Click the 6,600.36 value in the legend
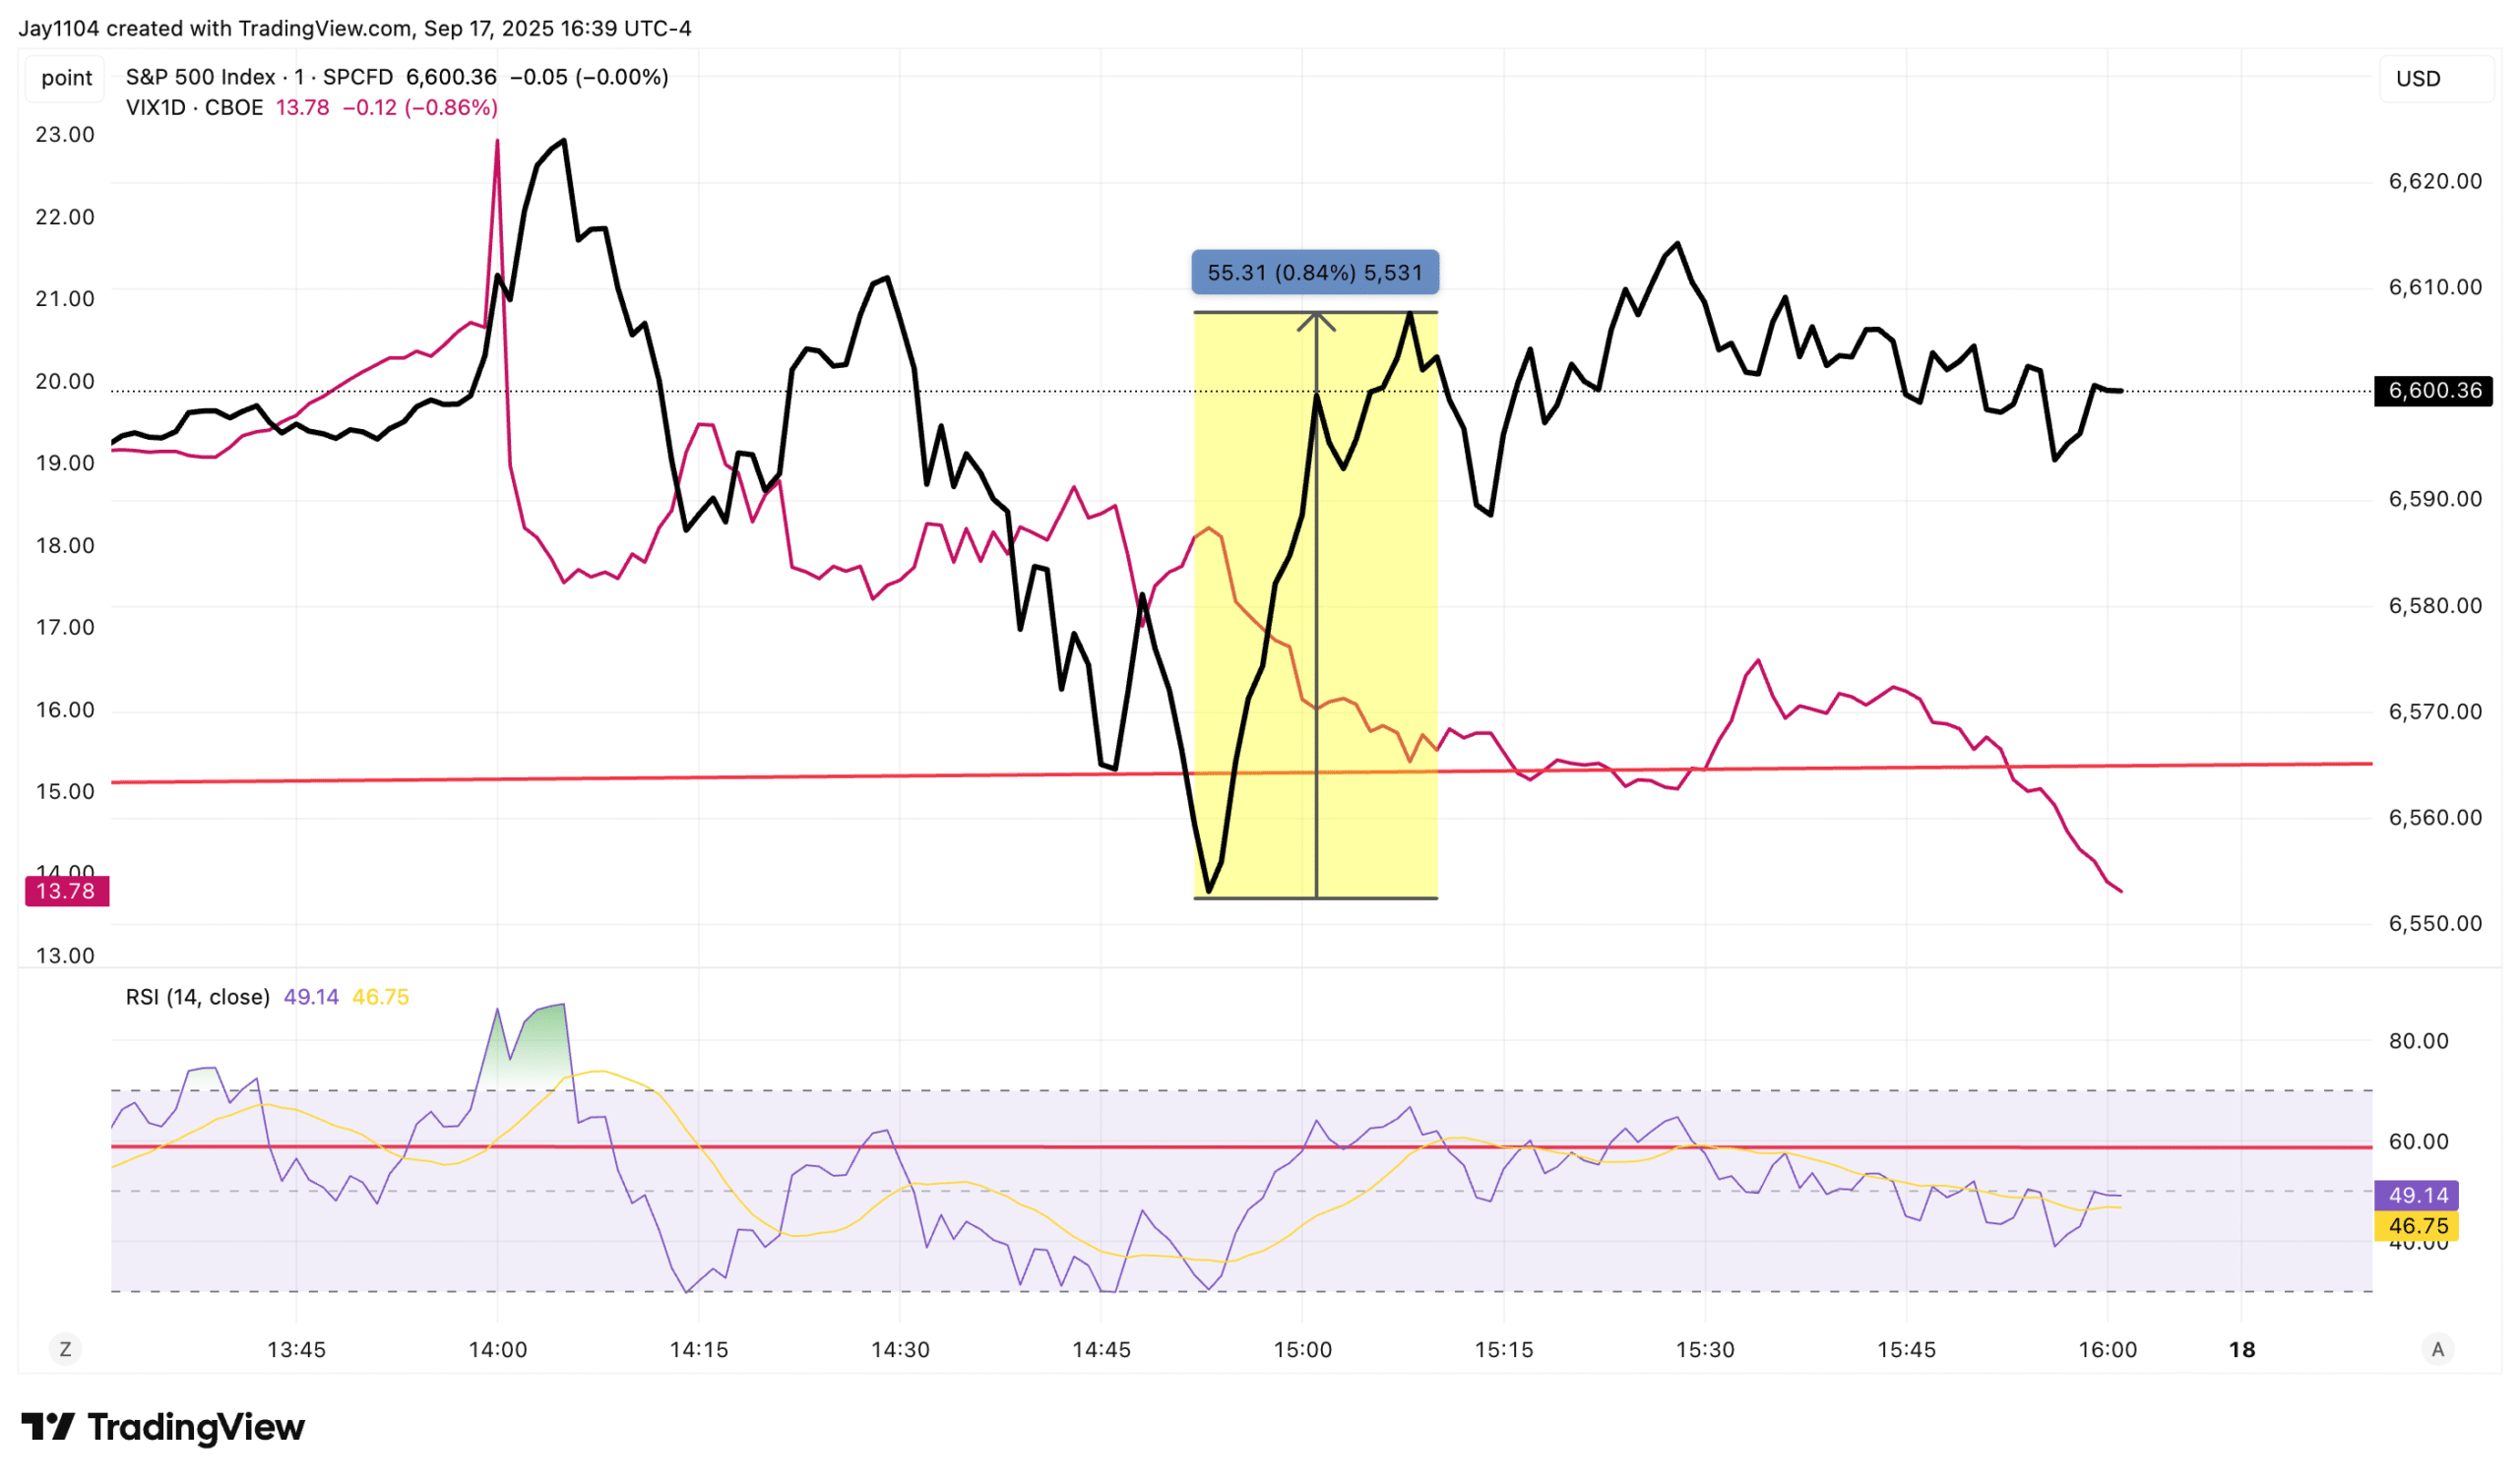The image size is (2520, 1481). 451,77
